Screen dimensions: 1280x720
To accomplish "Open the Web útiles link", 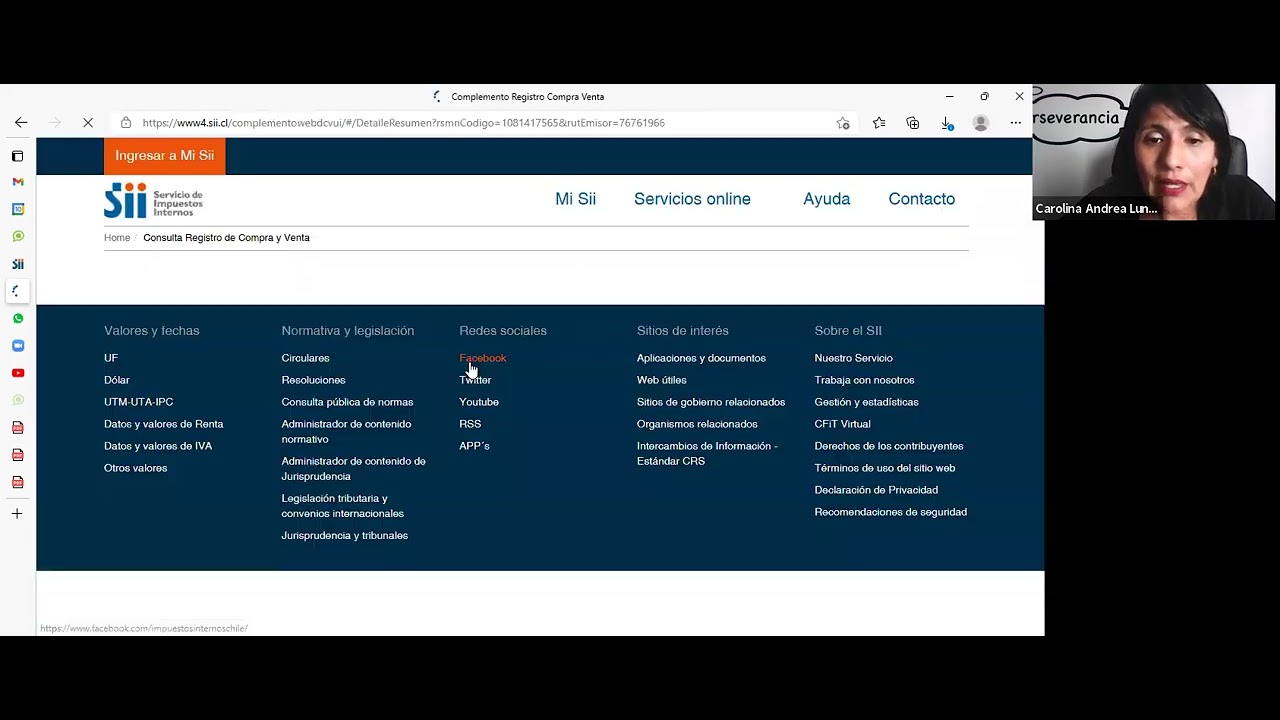I will point(661,380).
